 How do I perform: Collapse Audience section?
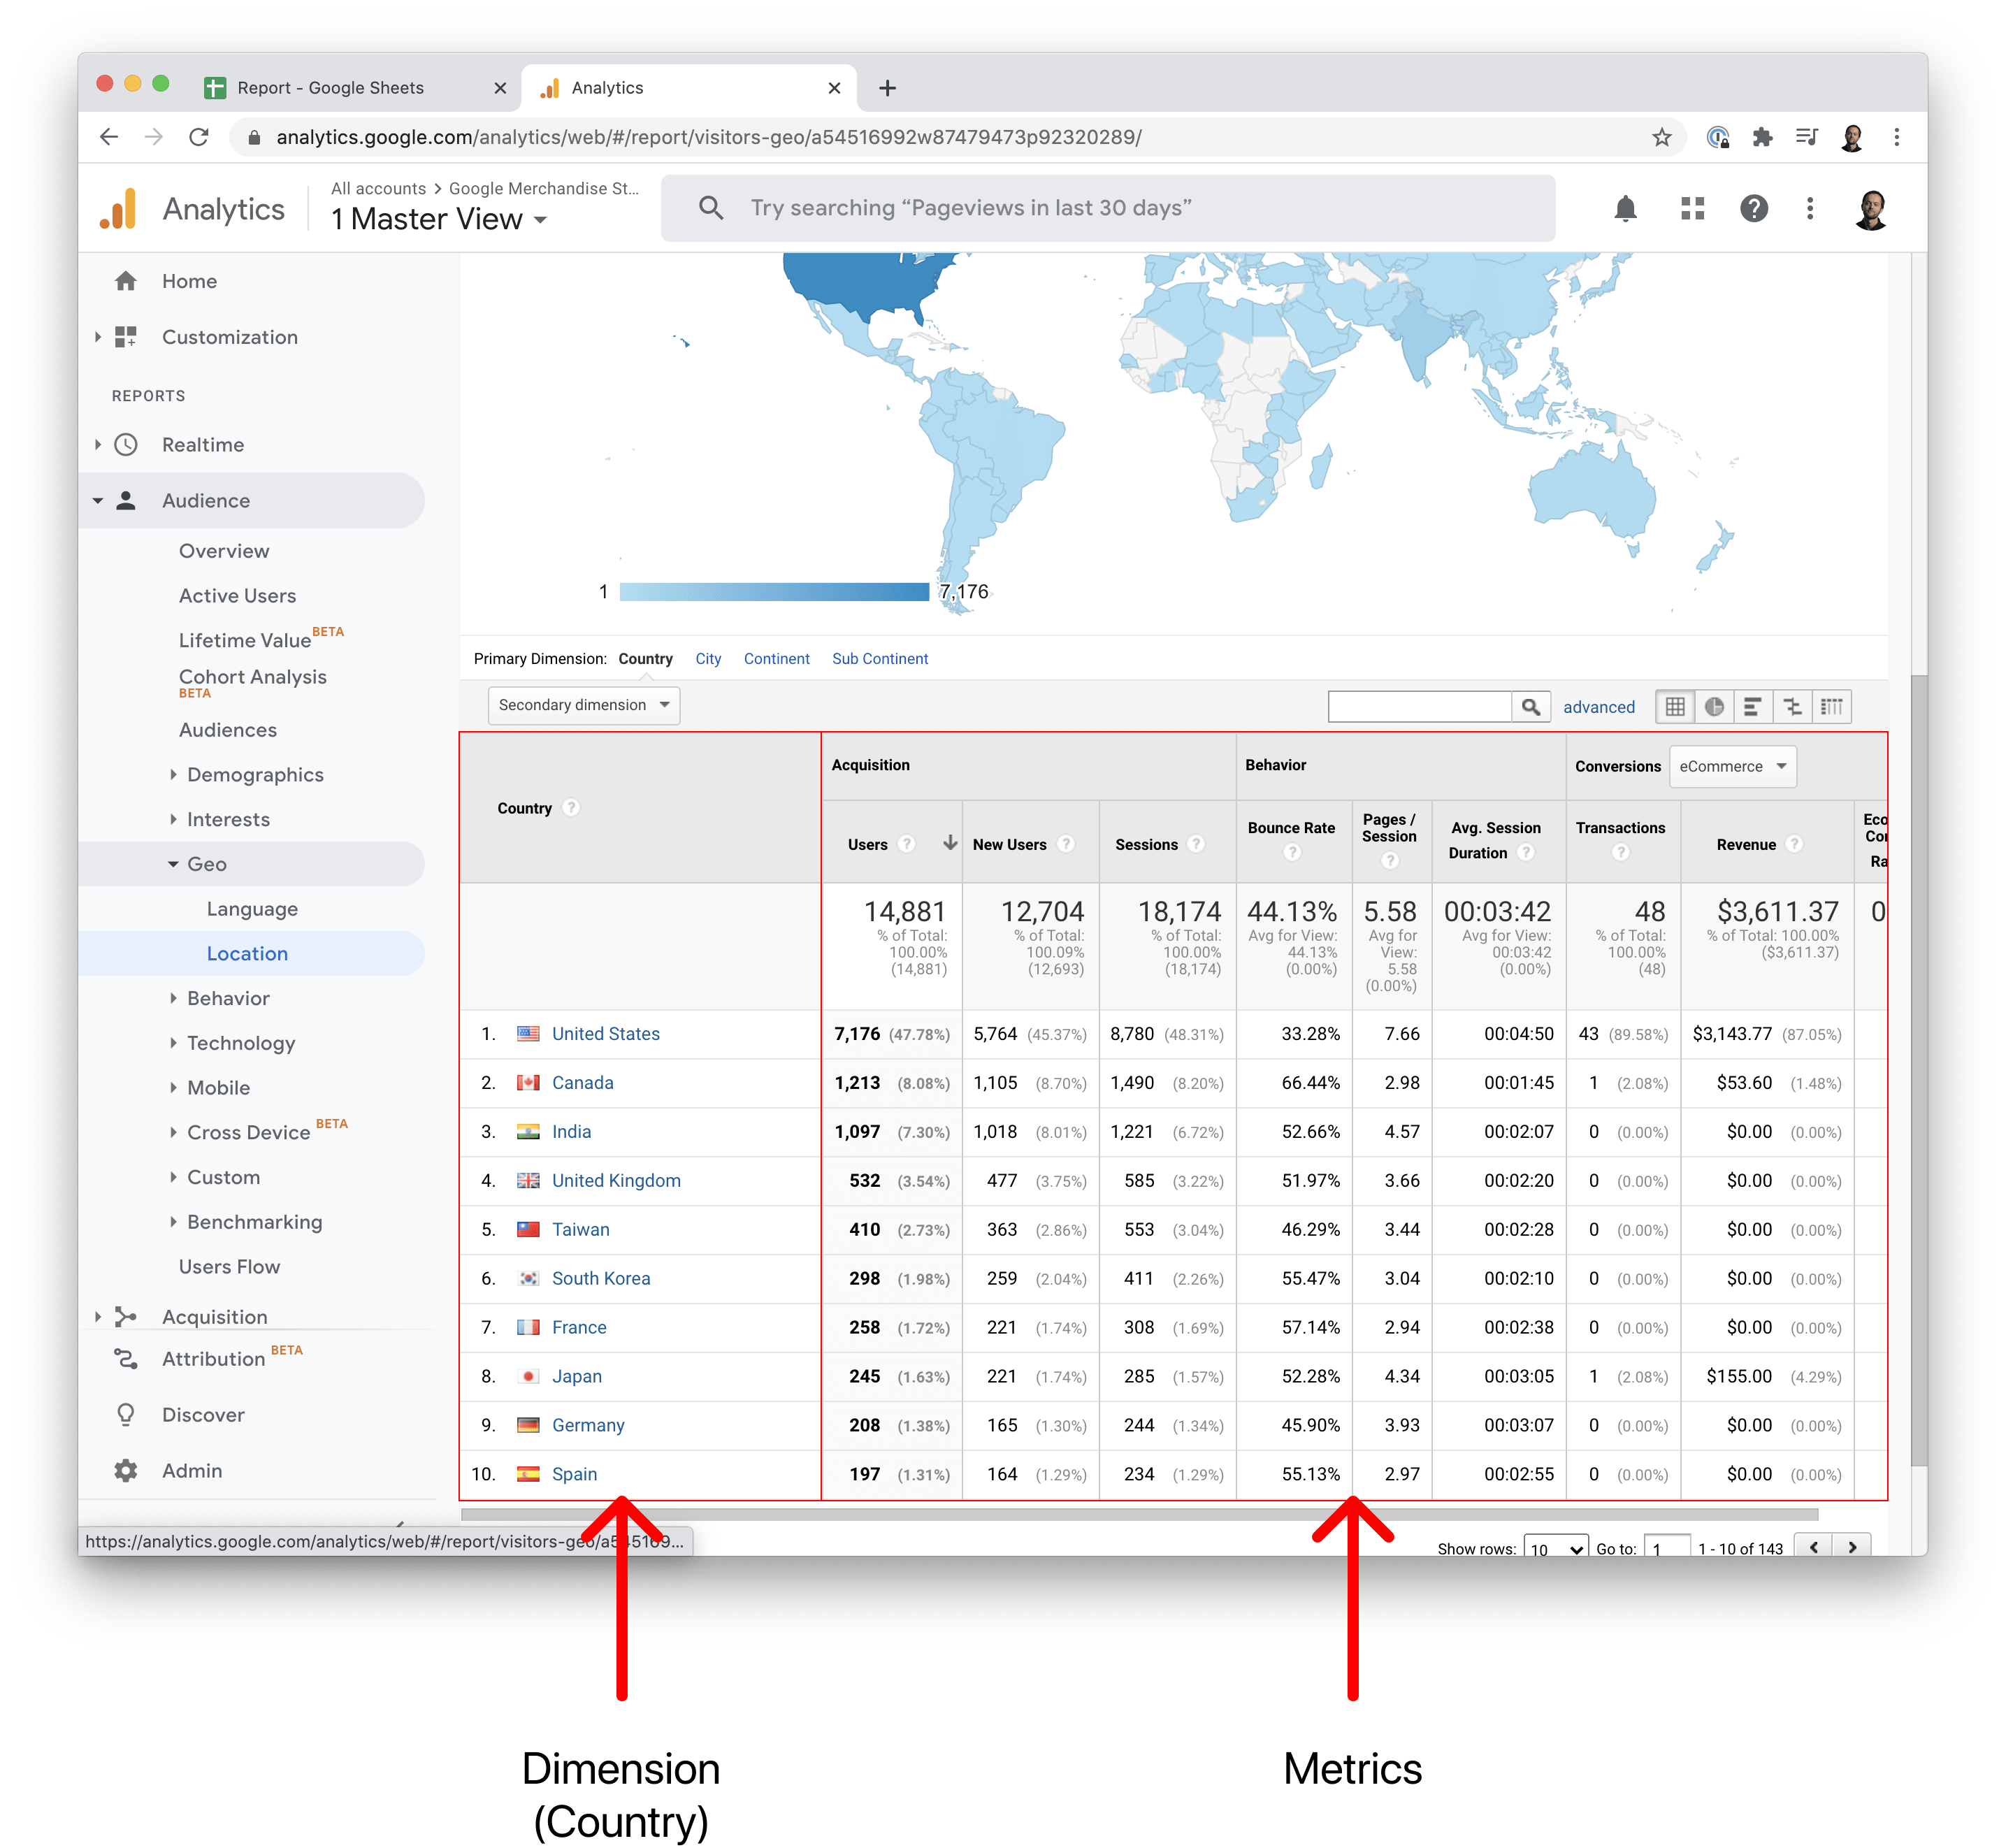point(98,501)
